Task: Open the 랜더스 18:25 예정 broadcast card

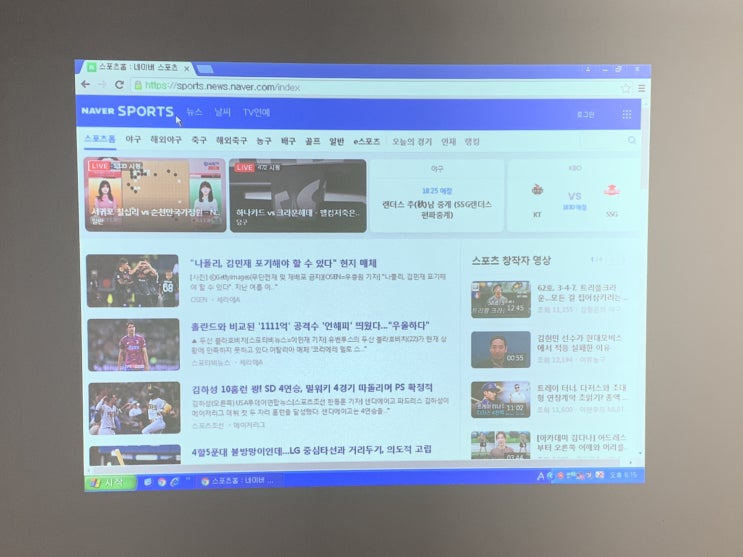Action: tap(436, 196)
